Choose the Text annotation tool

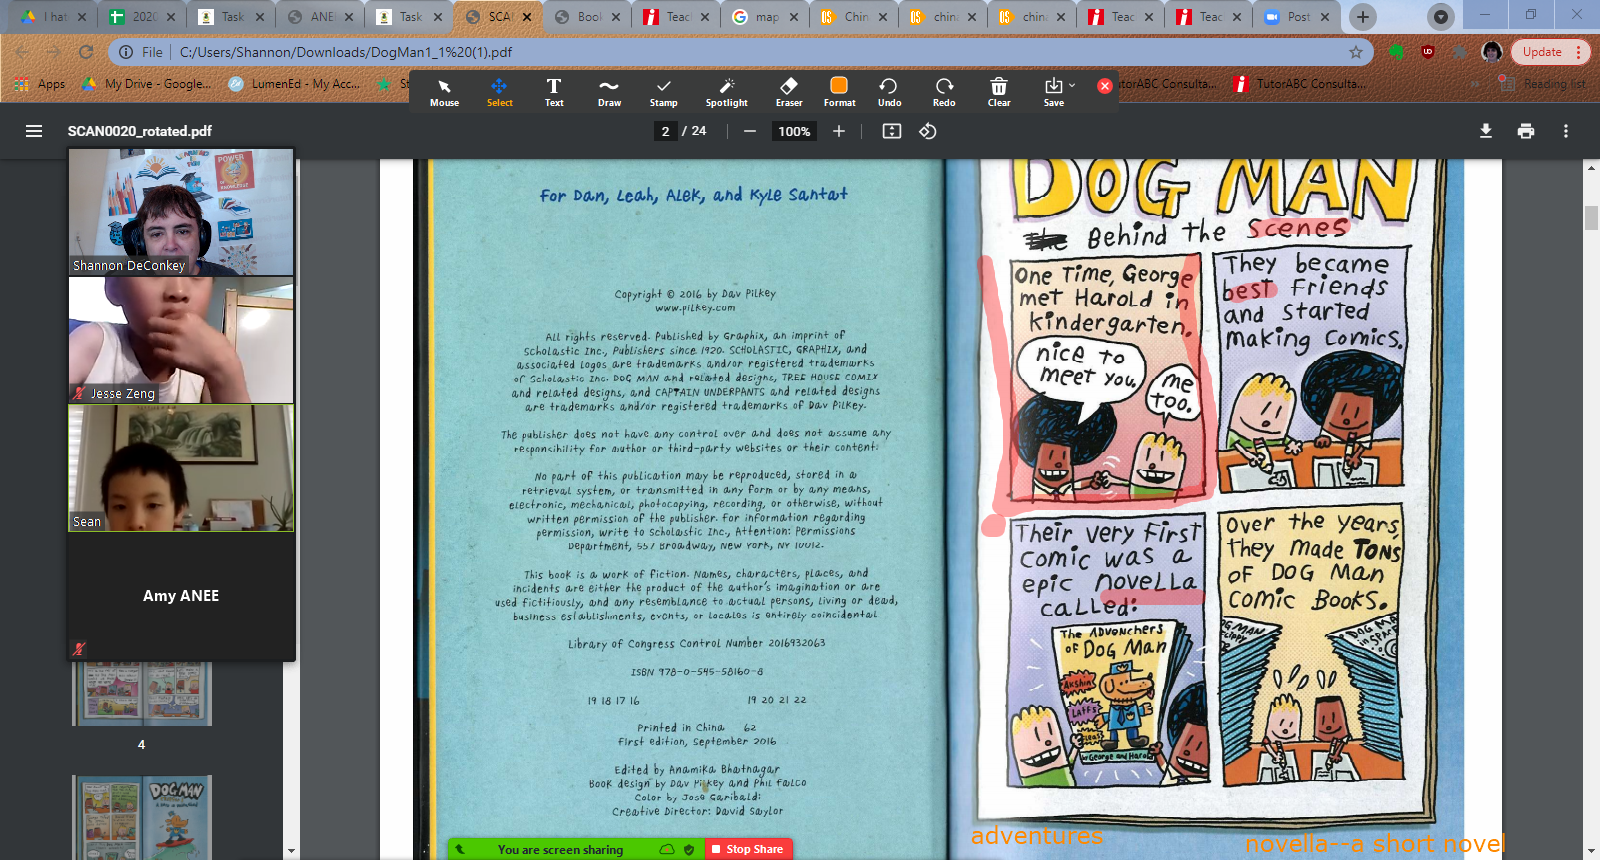pyautogui.click(x=554, y=92)
